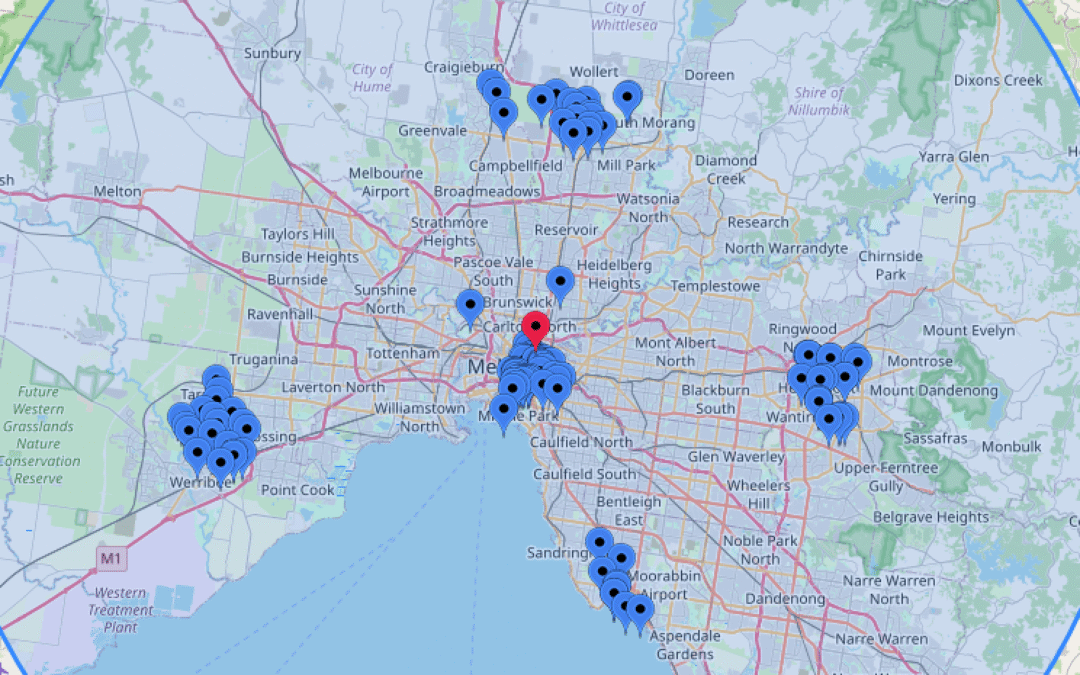The image size is (1080, 675).
Task: Click the Melbourne Airport label
Action: point(386,182)
